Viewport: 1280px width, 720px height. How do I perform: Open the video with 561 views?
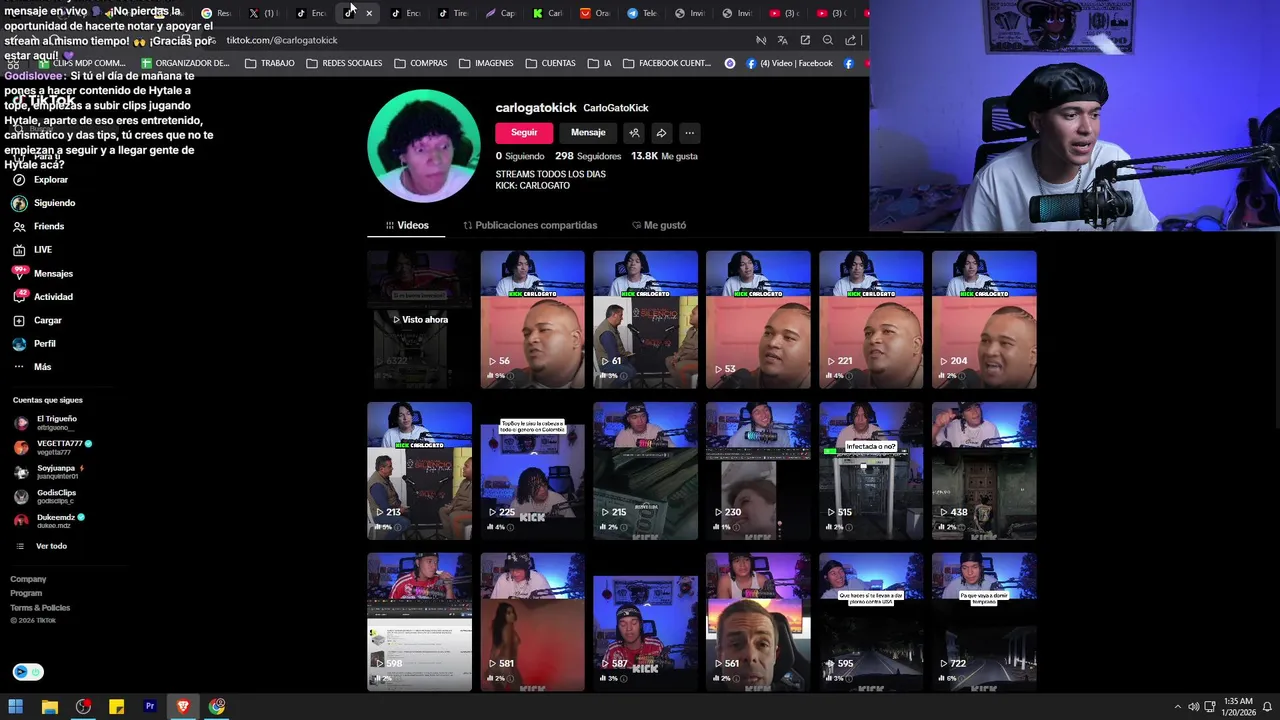point(758,622)
